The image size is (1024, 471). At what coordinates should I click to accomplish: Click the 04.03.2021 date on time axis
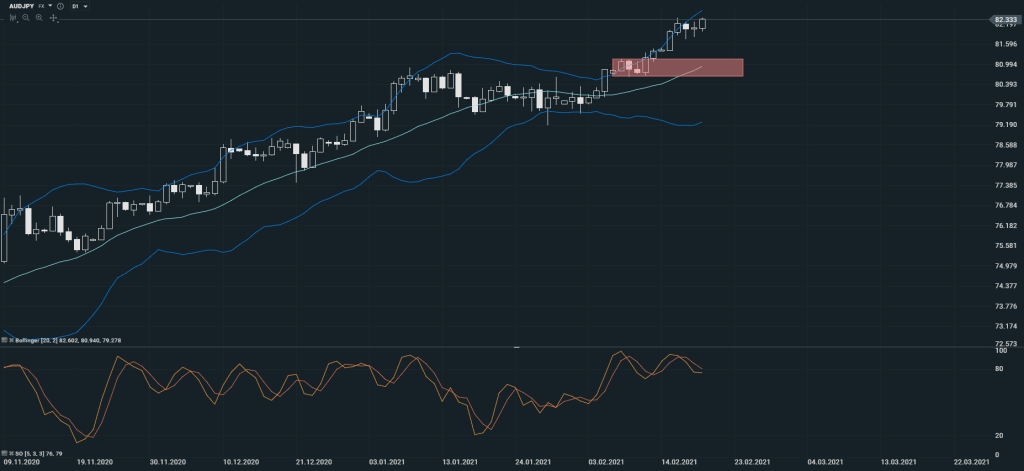pyautogui.click(x=825, y=461)
